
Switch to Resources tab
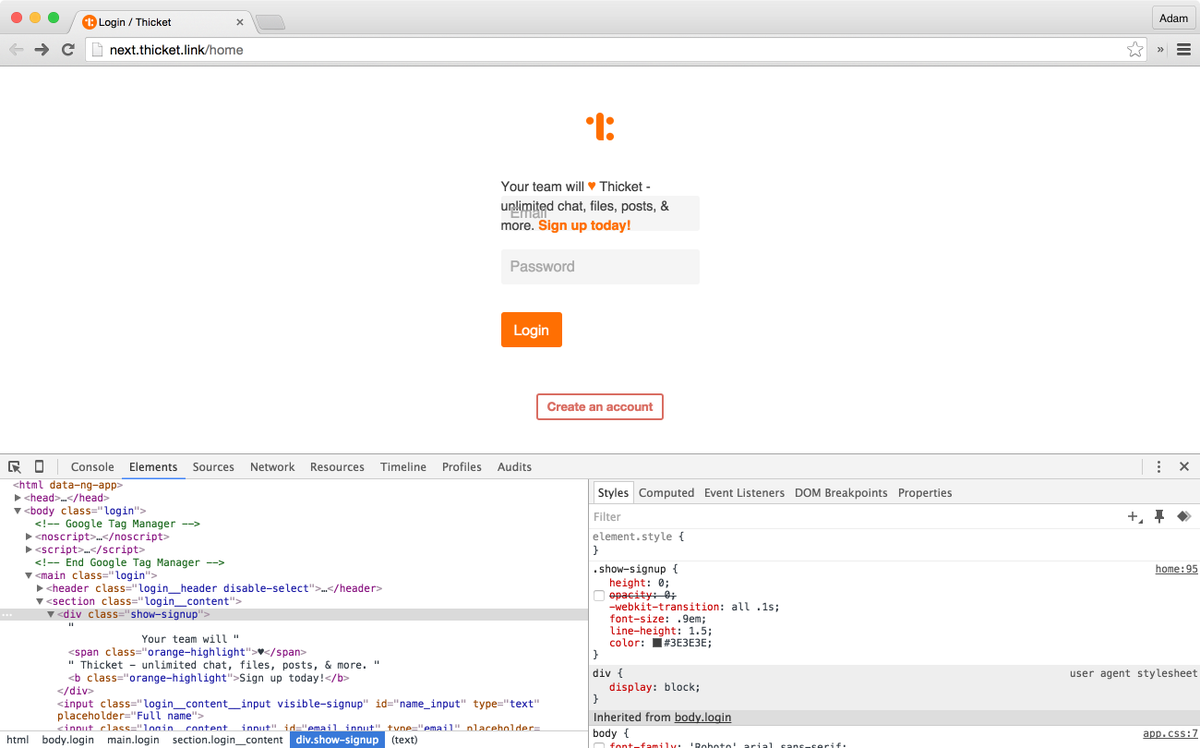[337, 467]
